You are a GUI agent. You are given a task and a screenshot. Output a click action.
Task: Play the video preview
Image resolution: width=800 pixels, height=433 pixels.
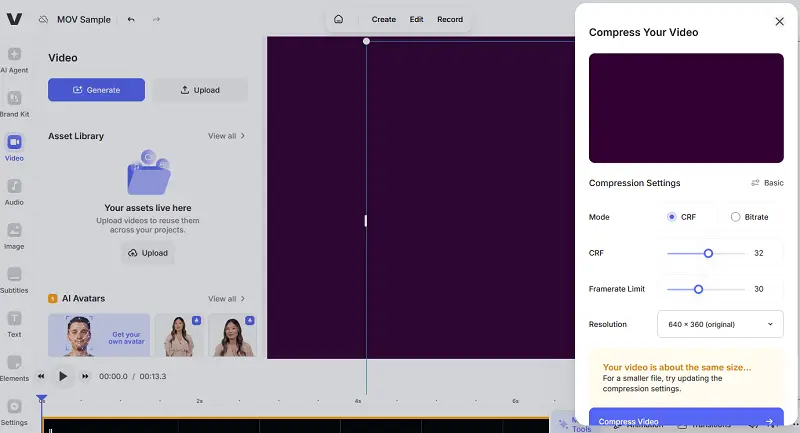(x=63, y=376)
